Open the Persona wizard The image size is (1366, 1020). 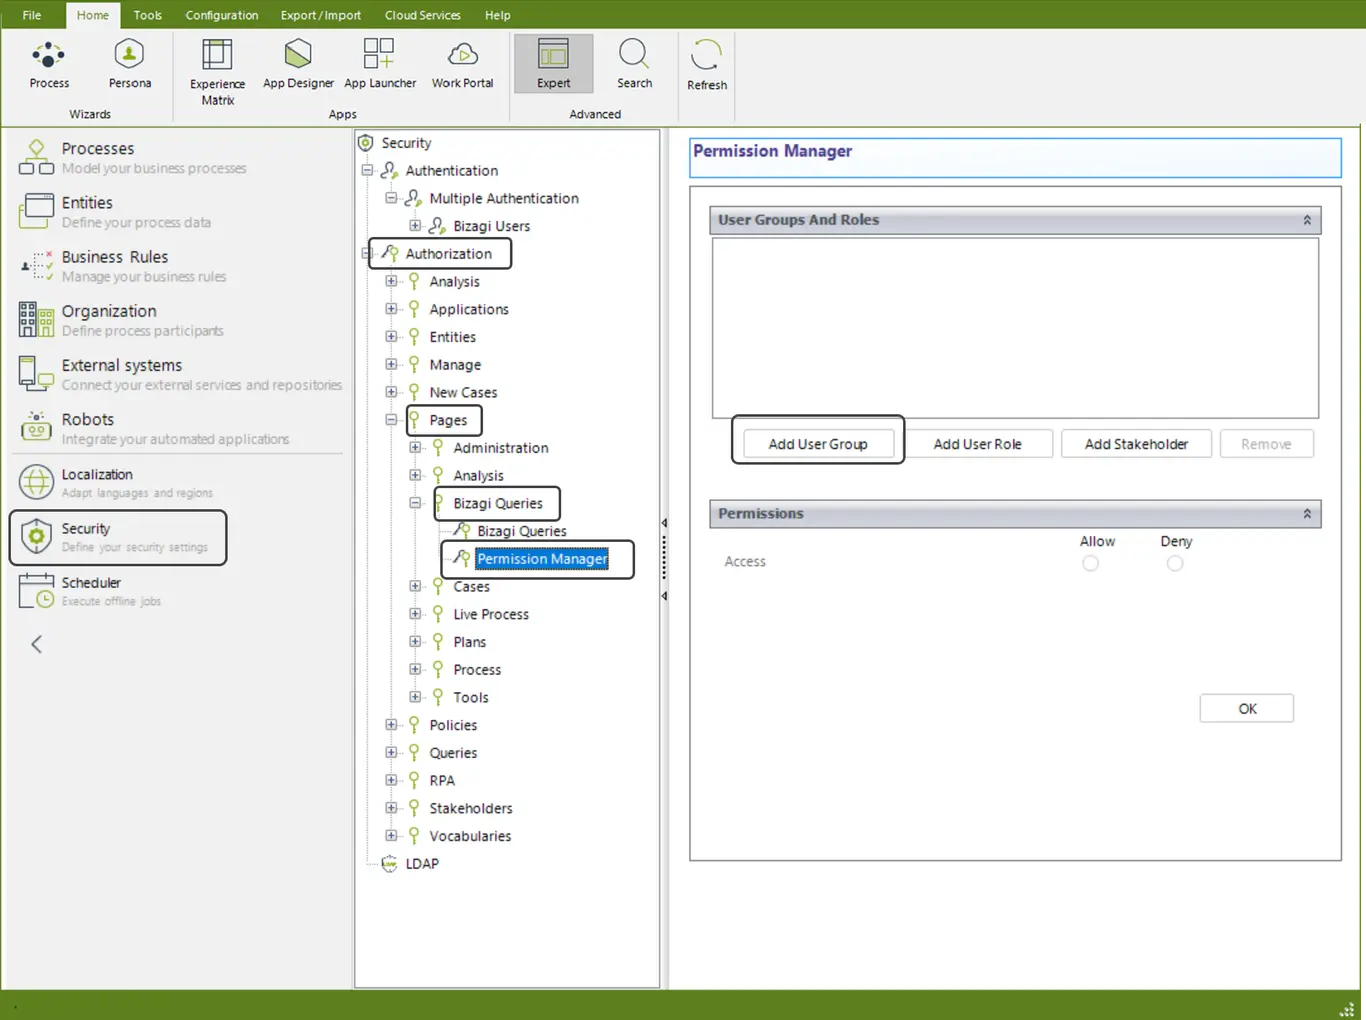[x=130, y=65]
